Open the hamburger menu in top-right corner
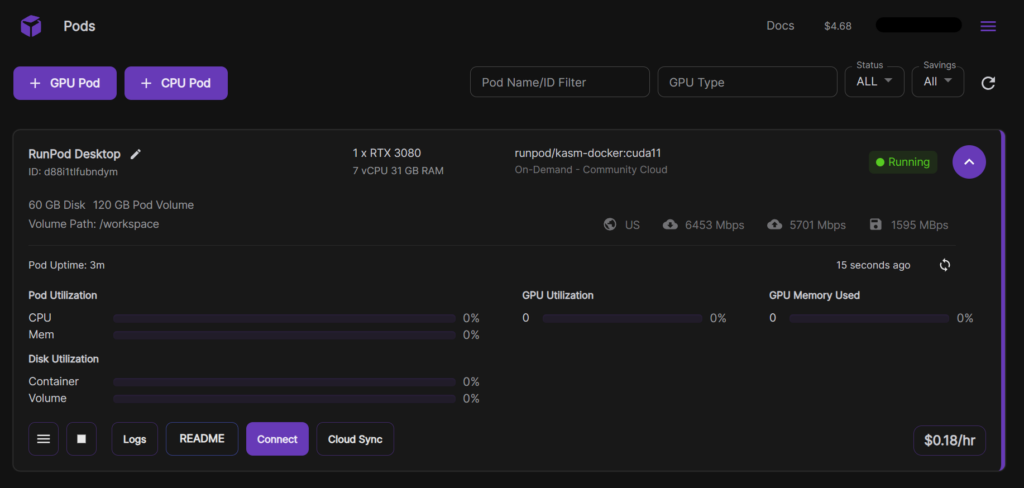The height and width of the screenshot is (488, 1024). (x=988, y=26)
